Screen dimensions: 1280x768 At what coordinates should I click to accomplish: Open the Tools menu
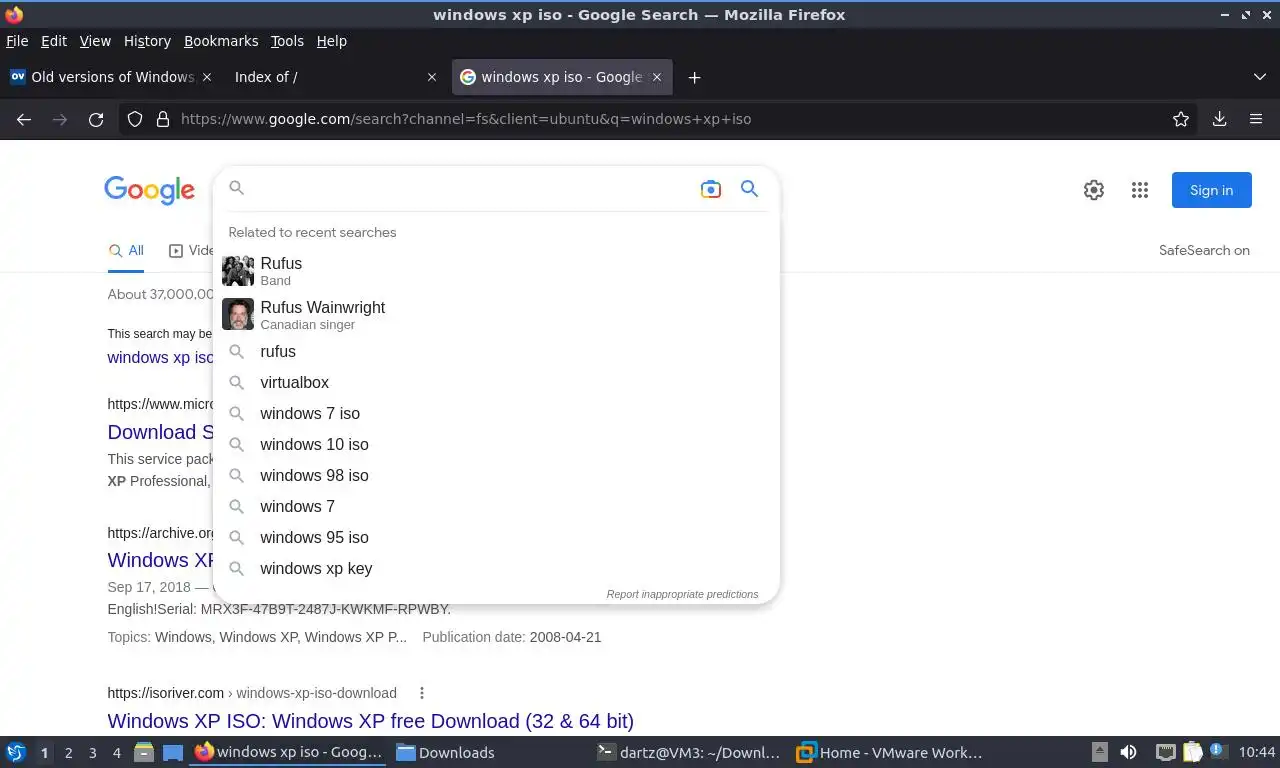[x=287, y=41]
